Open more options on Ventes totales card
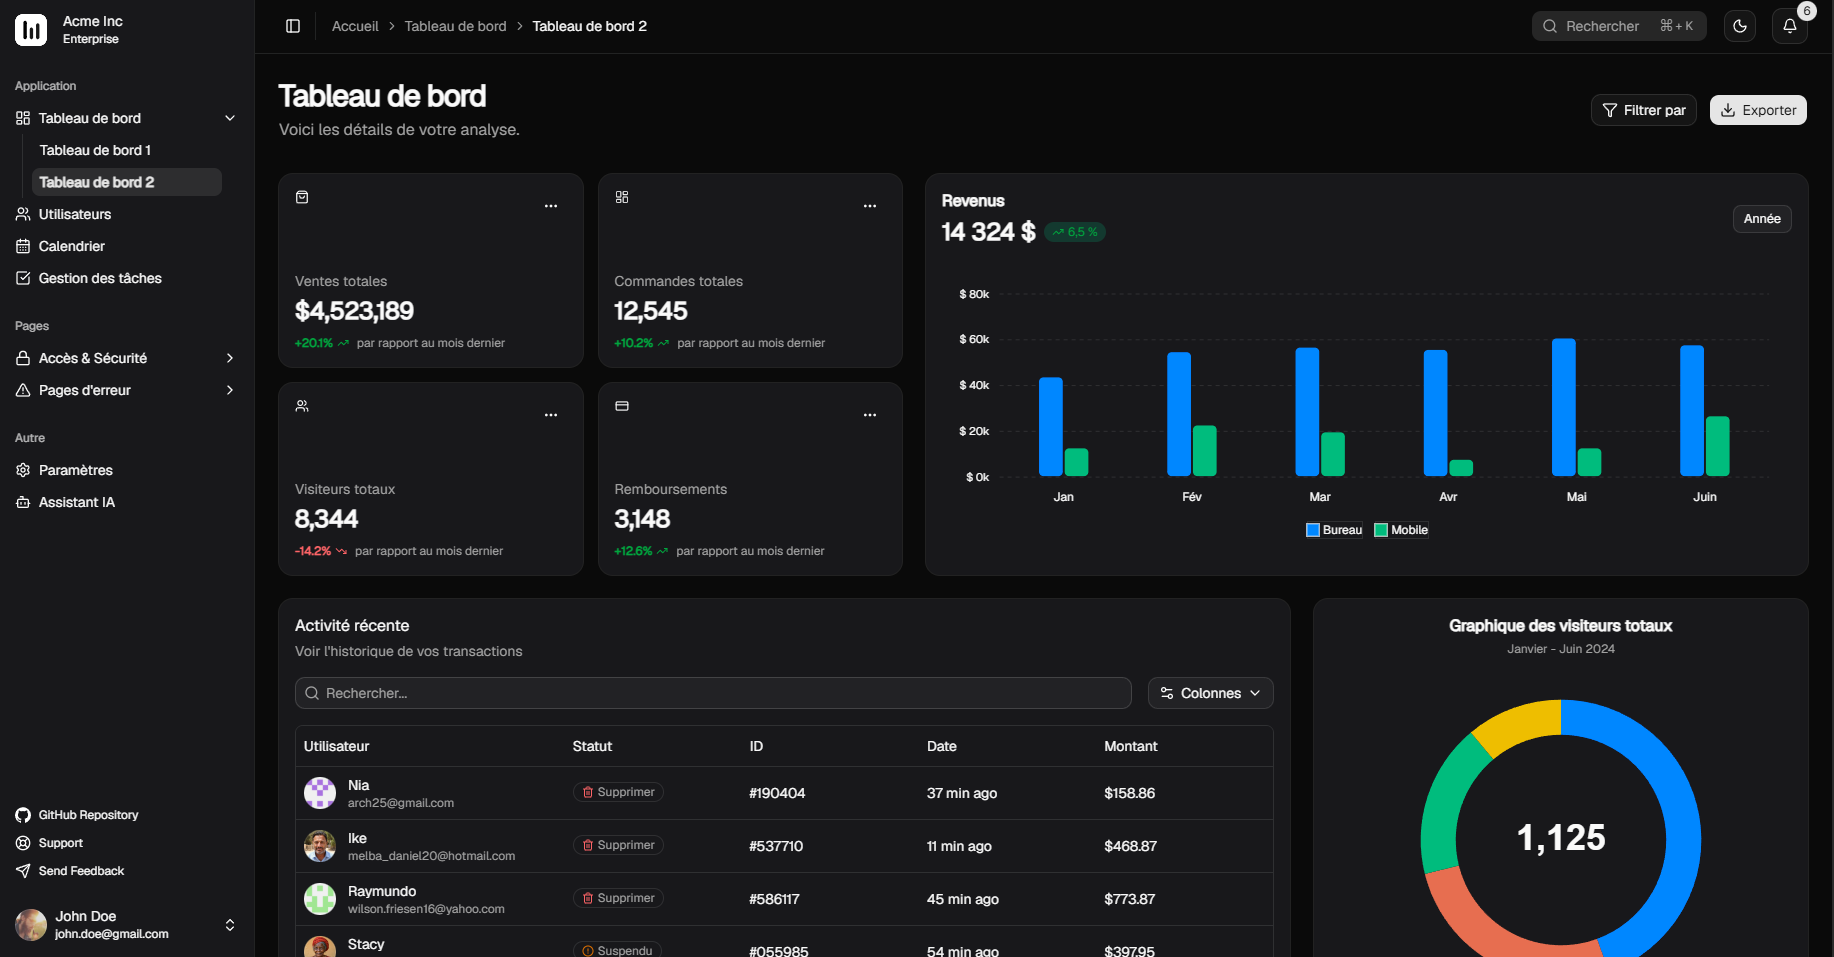This screenshot has width=1834, height=957. (x=551, y=206)
